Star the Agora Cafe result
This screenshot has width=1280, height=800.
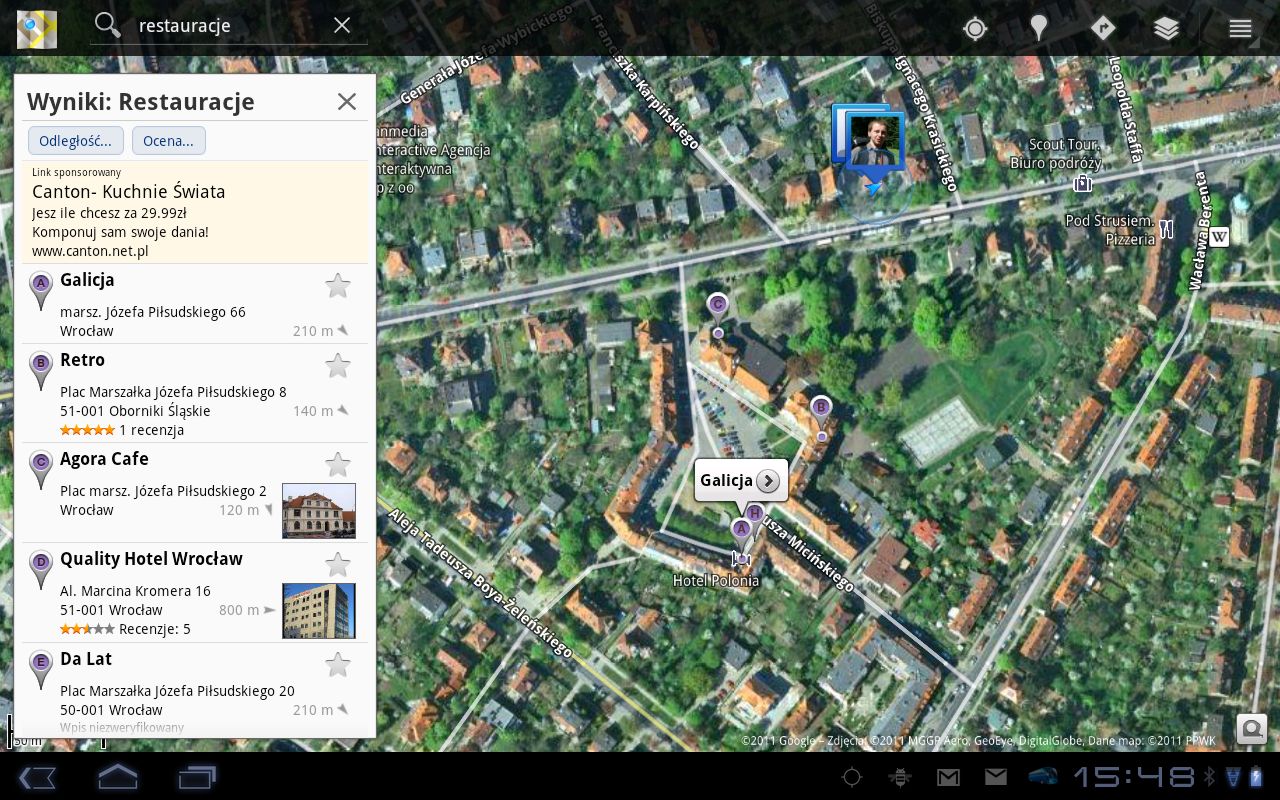pos(338,465)
